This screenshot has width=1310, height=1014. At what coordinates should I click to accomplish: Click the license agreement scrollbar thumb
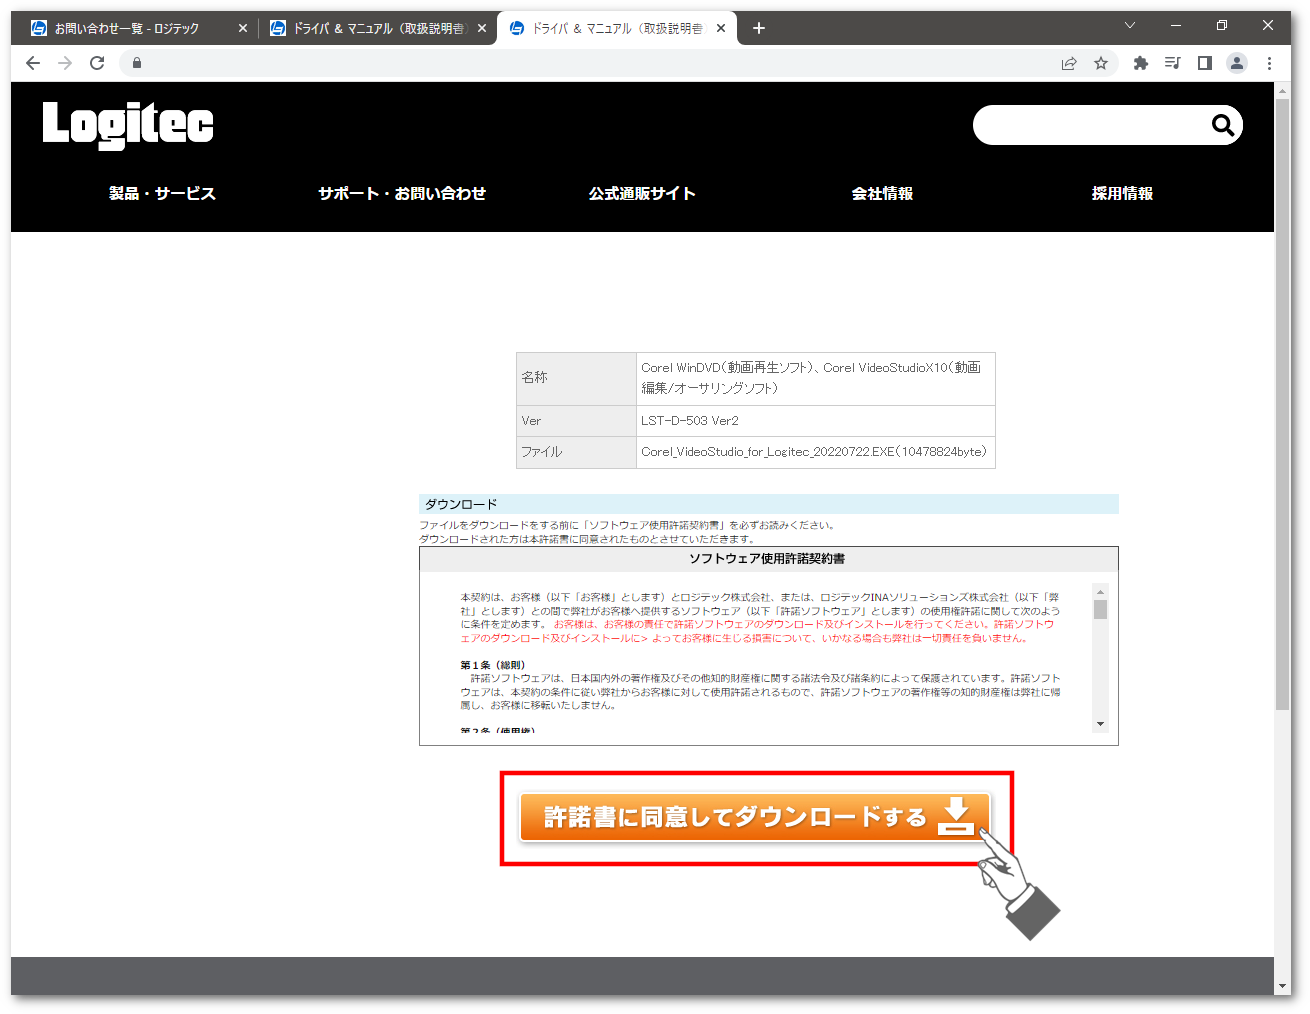(1100, 610)
